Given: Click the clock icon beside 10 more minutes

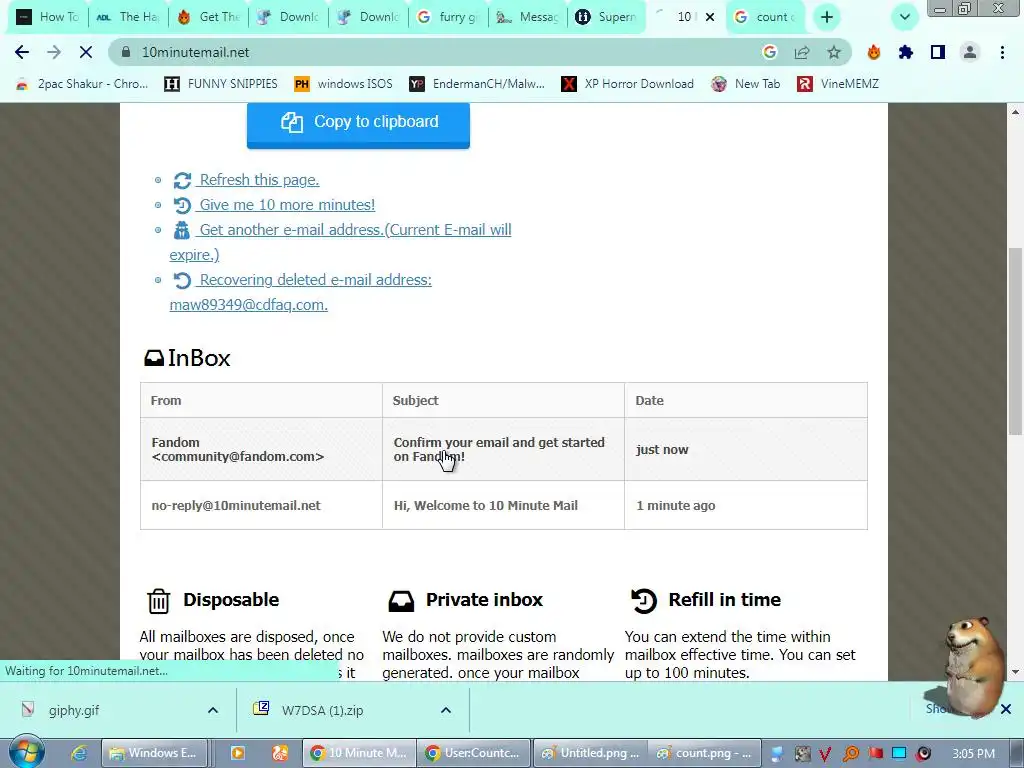Looking at the screenshot, I should pos(182,205).
